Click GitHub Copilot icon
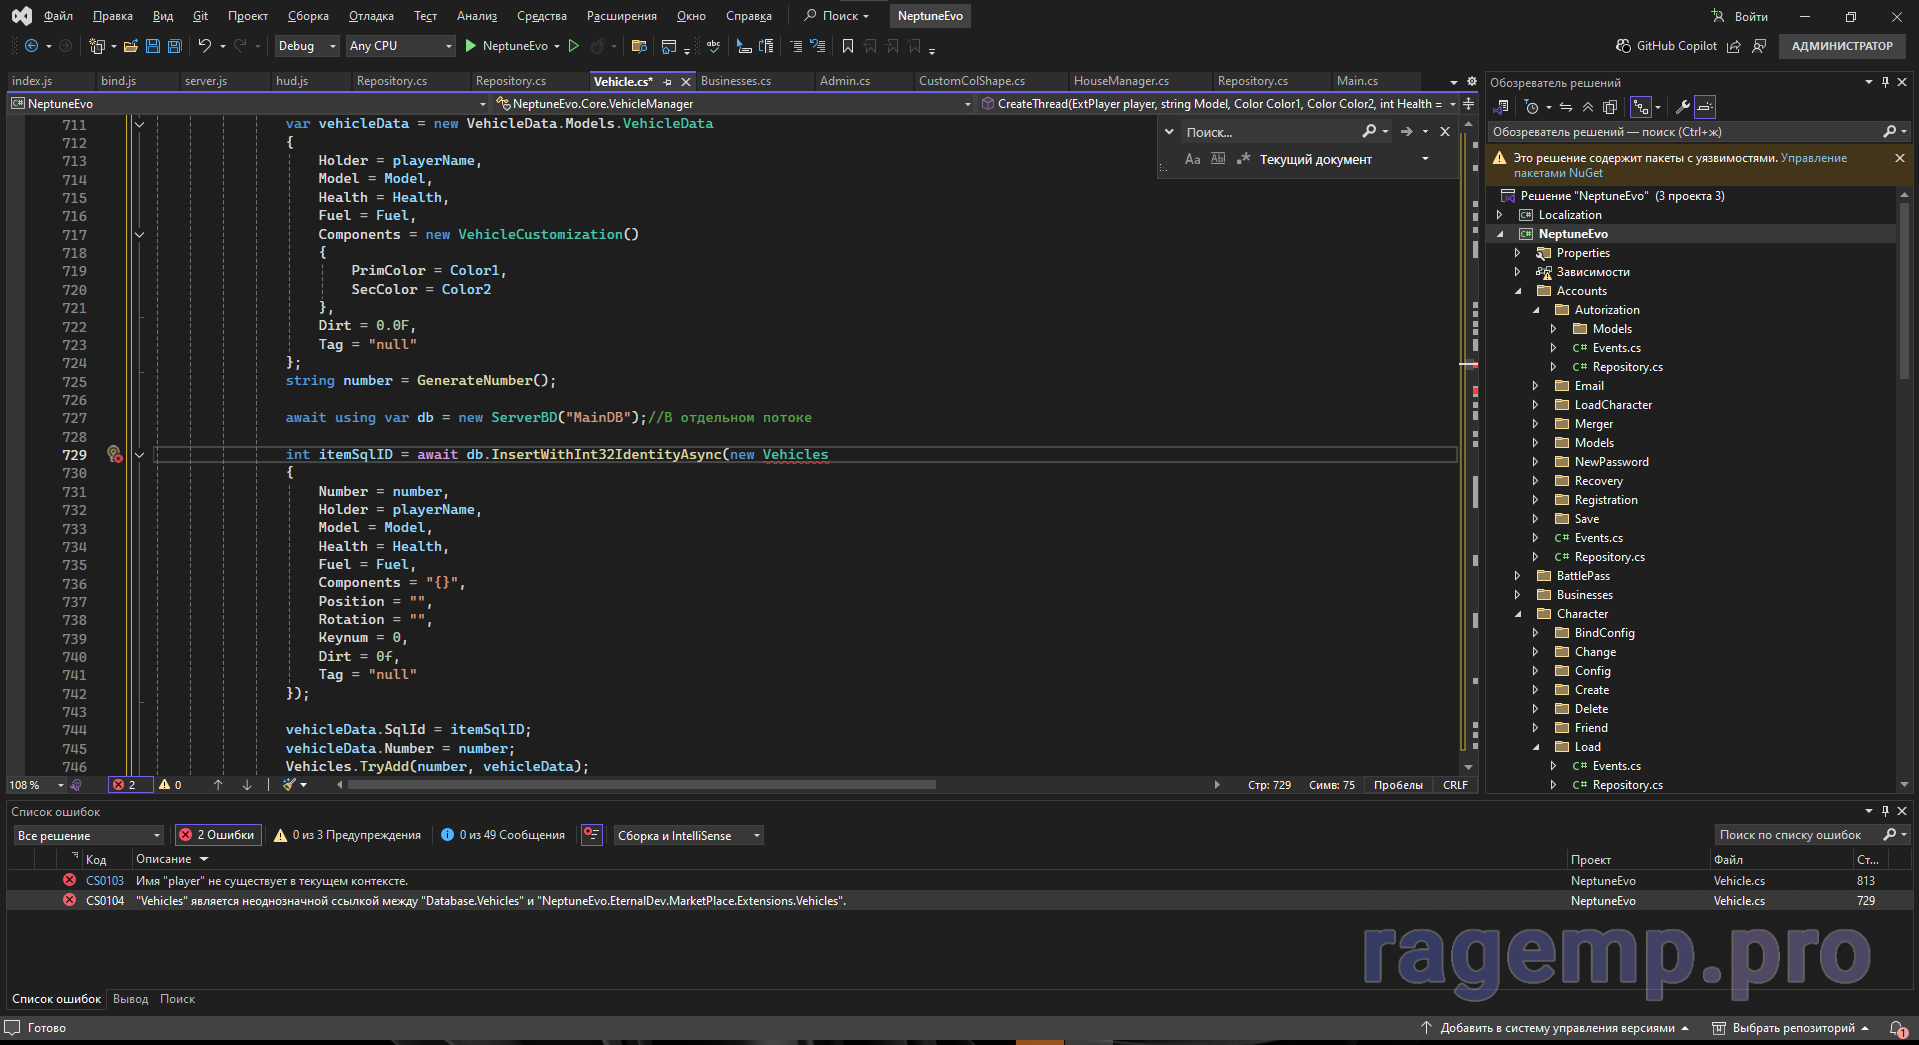Image resolution: width=1919 pixels, height=1045 pixels. click(x=1623, y=46)
